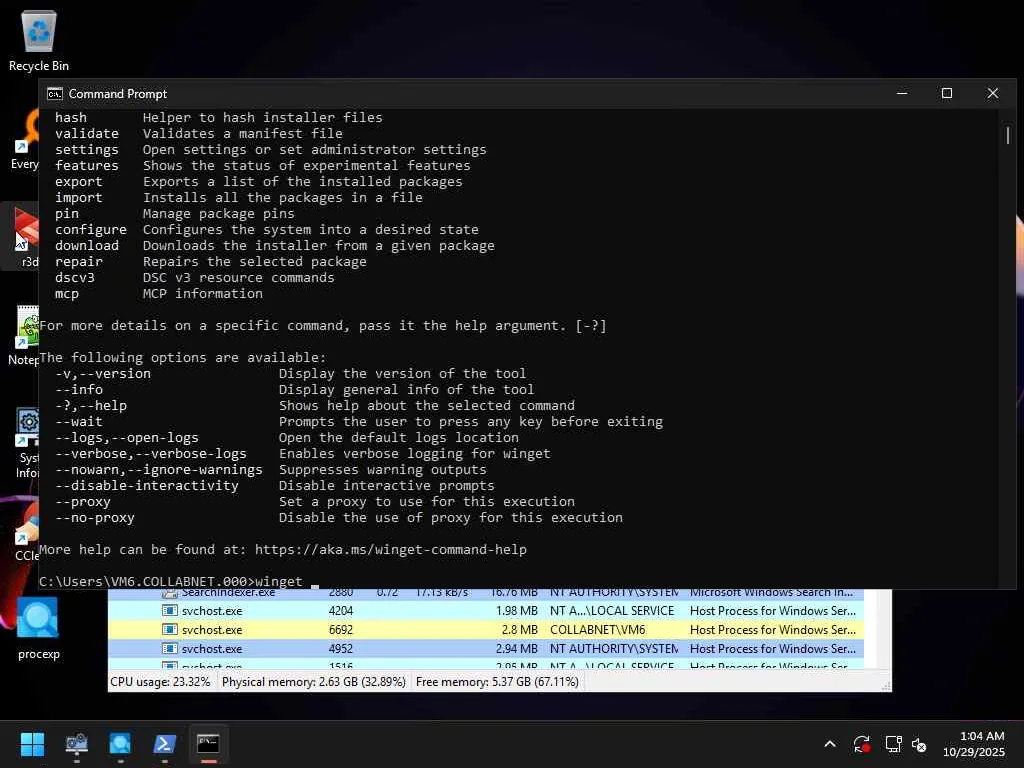Click the svchost.exe 4952 process icon

pyautogui.click(x=170, y=648)
